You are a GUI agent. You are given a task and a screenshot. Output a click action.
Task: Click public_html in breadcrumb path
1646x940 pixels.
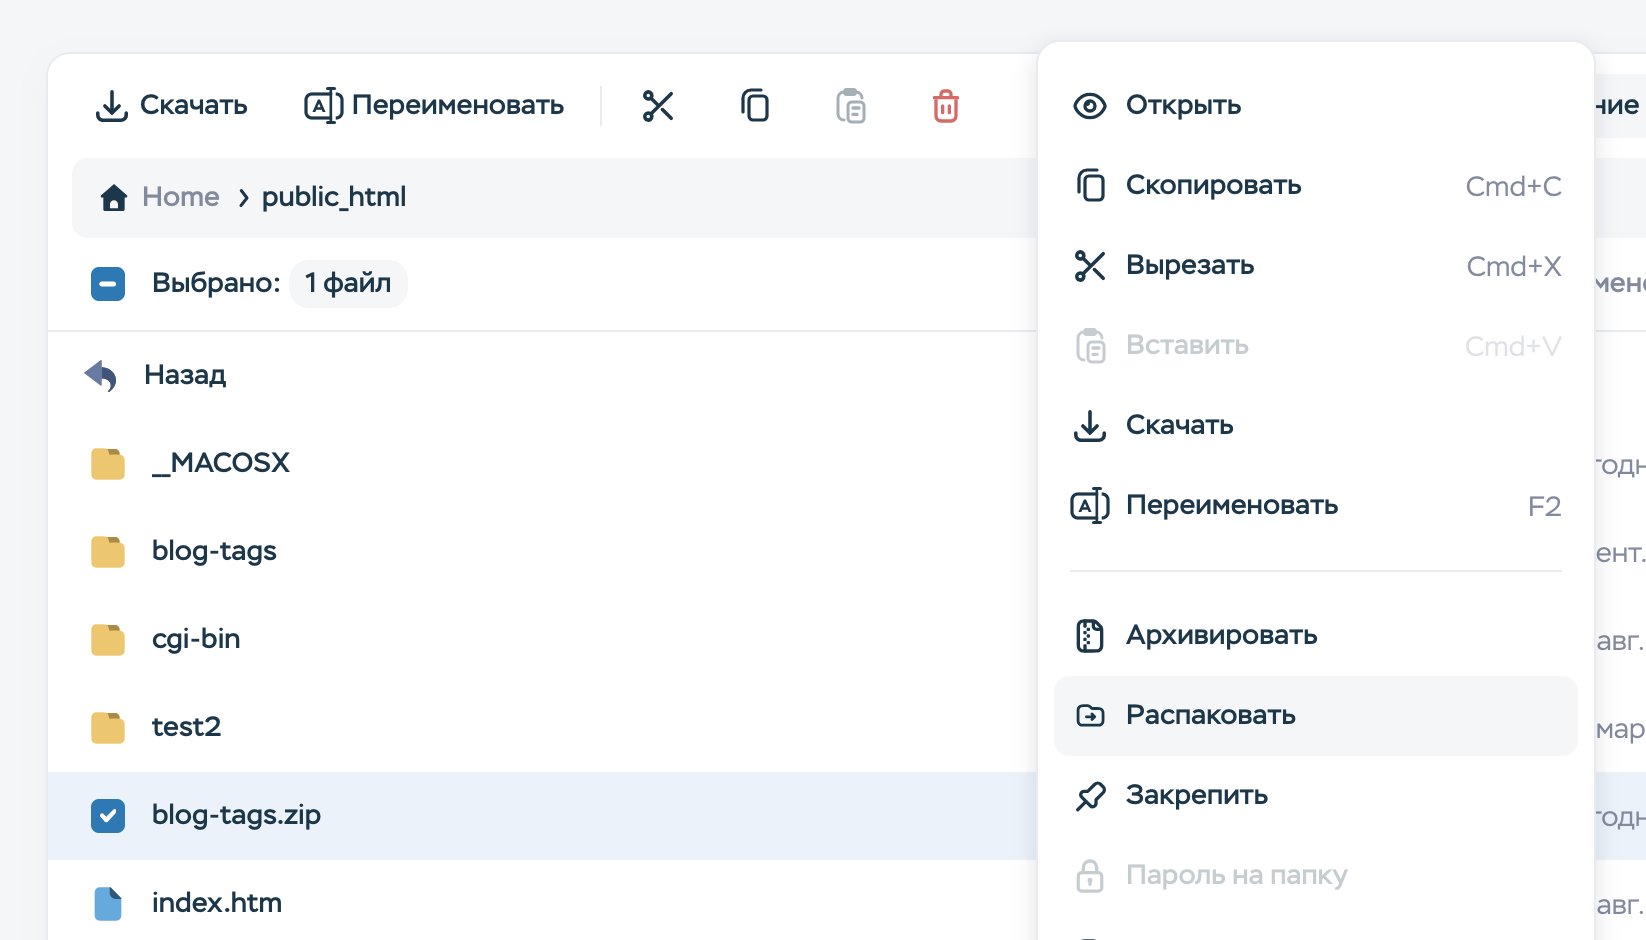click(x=334, y=197)
